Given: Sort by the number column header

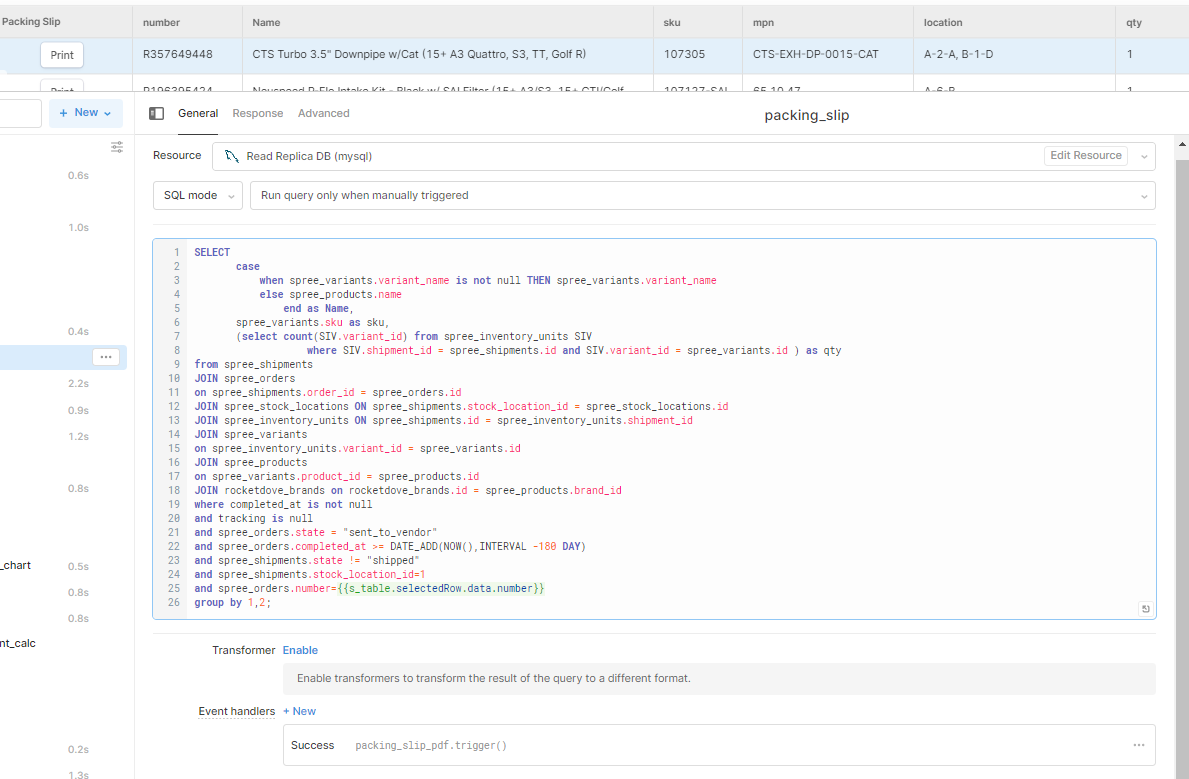Looking at the screenshot, I should point(187,23).
